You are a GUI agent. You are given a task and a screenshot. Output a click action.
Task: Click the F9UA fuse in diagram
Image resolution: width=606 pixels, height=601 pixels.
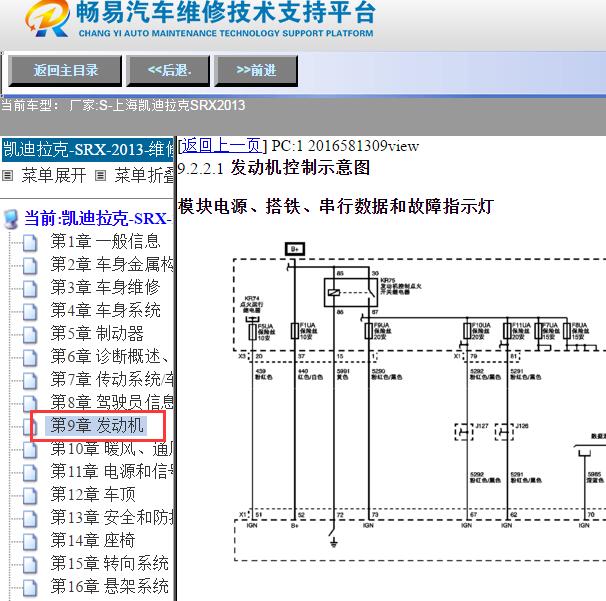click(x=369, y=331)
